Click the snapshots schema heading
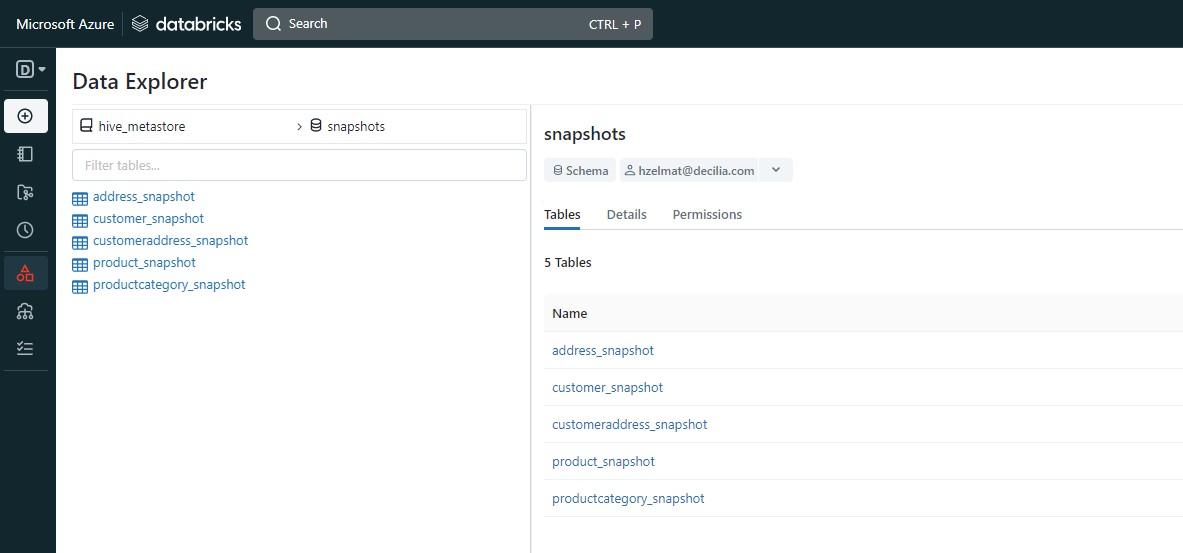This screenshot has width=1183, height=553. tap(585, 134)
